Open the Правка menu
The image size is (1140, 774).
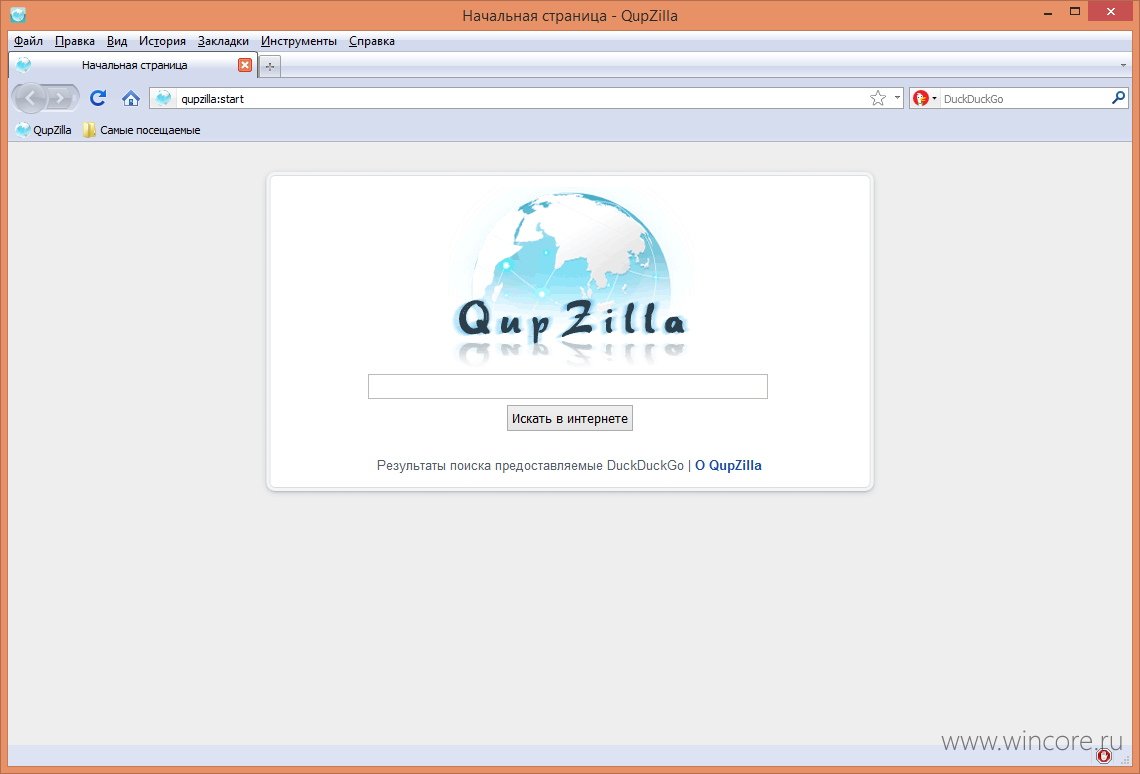(75, 41)
